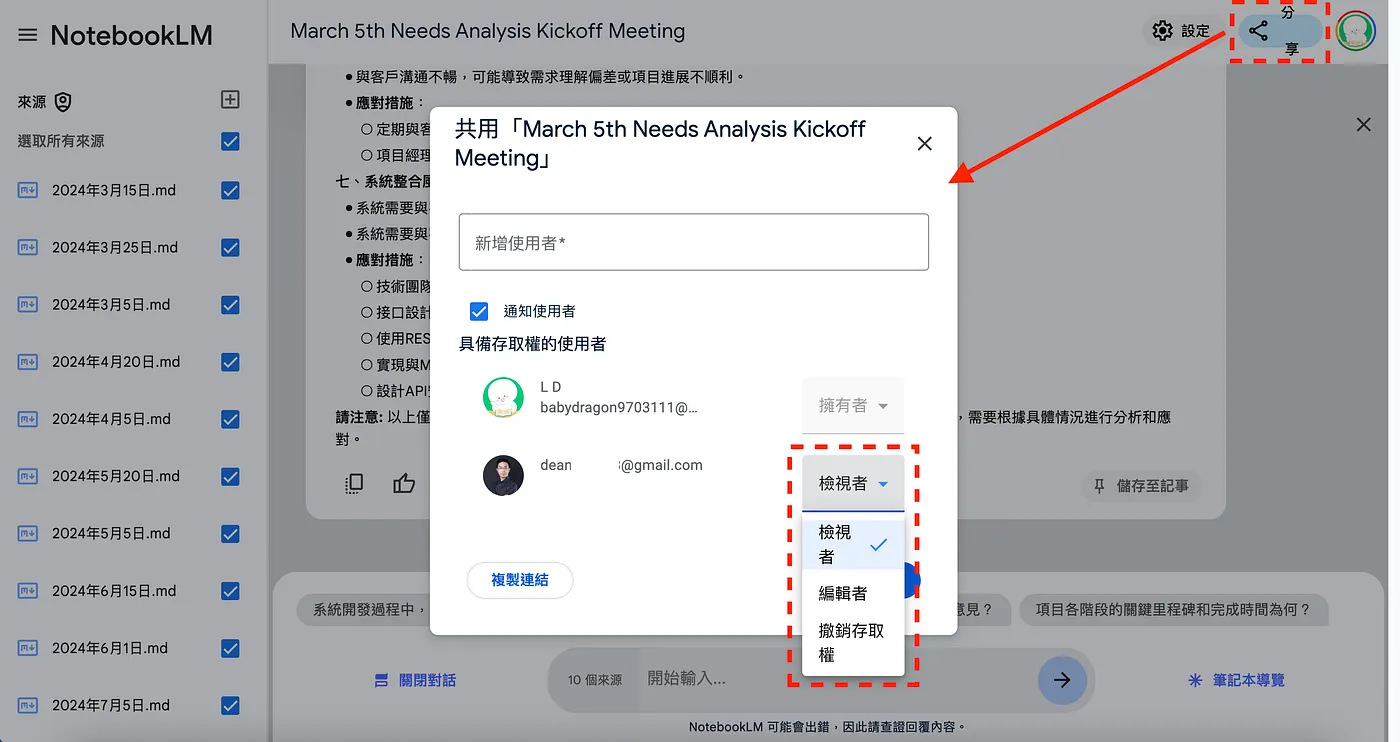Click the send arrow button
The width and height of the screenshot is (1400, 742).
1062,680
